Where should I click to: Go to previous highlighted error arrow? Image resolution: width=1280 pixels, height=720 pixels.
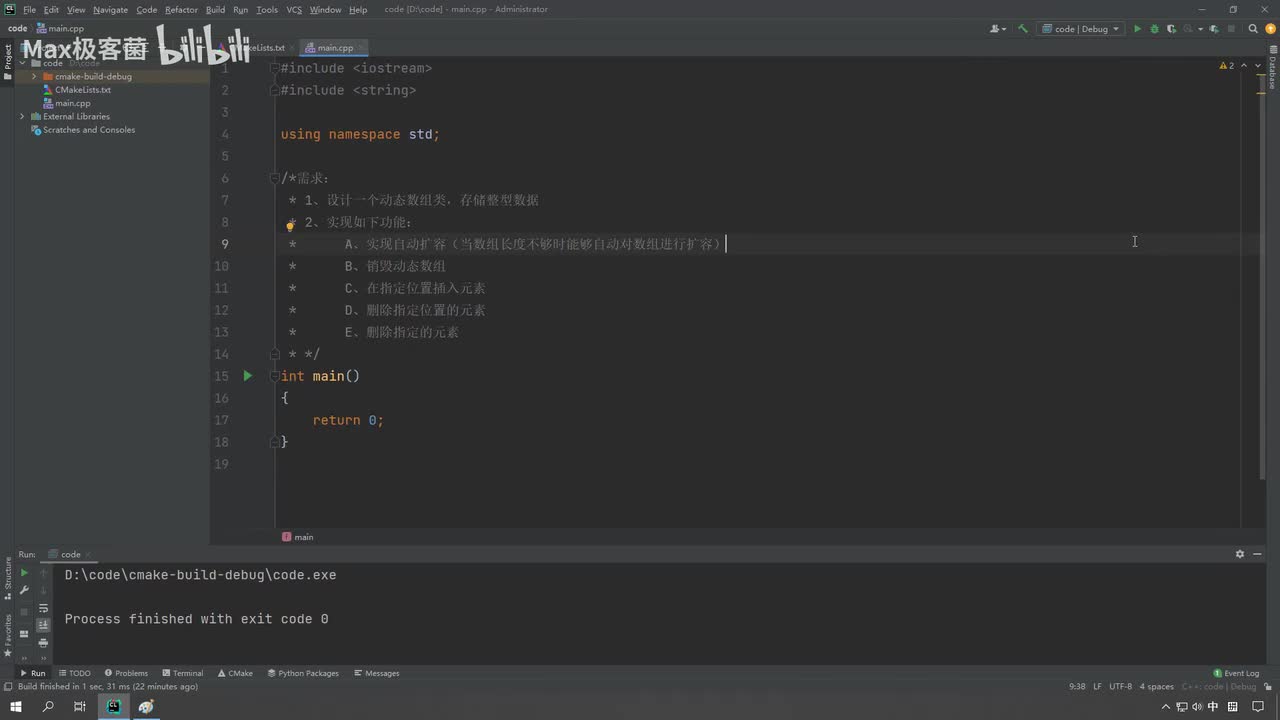click(x=1243, y=65)
